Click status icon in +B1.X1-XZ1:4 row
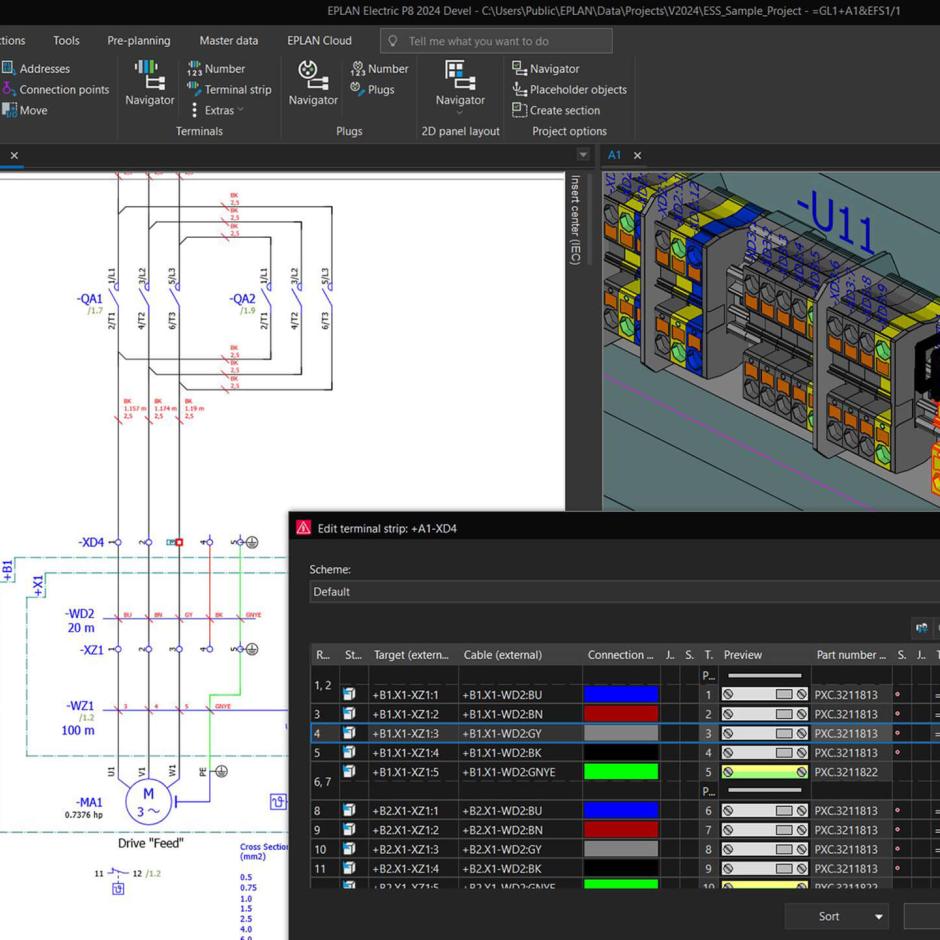This screenshot has width=940, height=940. (349, 752)
